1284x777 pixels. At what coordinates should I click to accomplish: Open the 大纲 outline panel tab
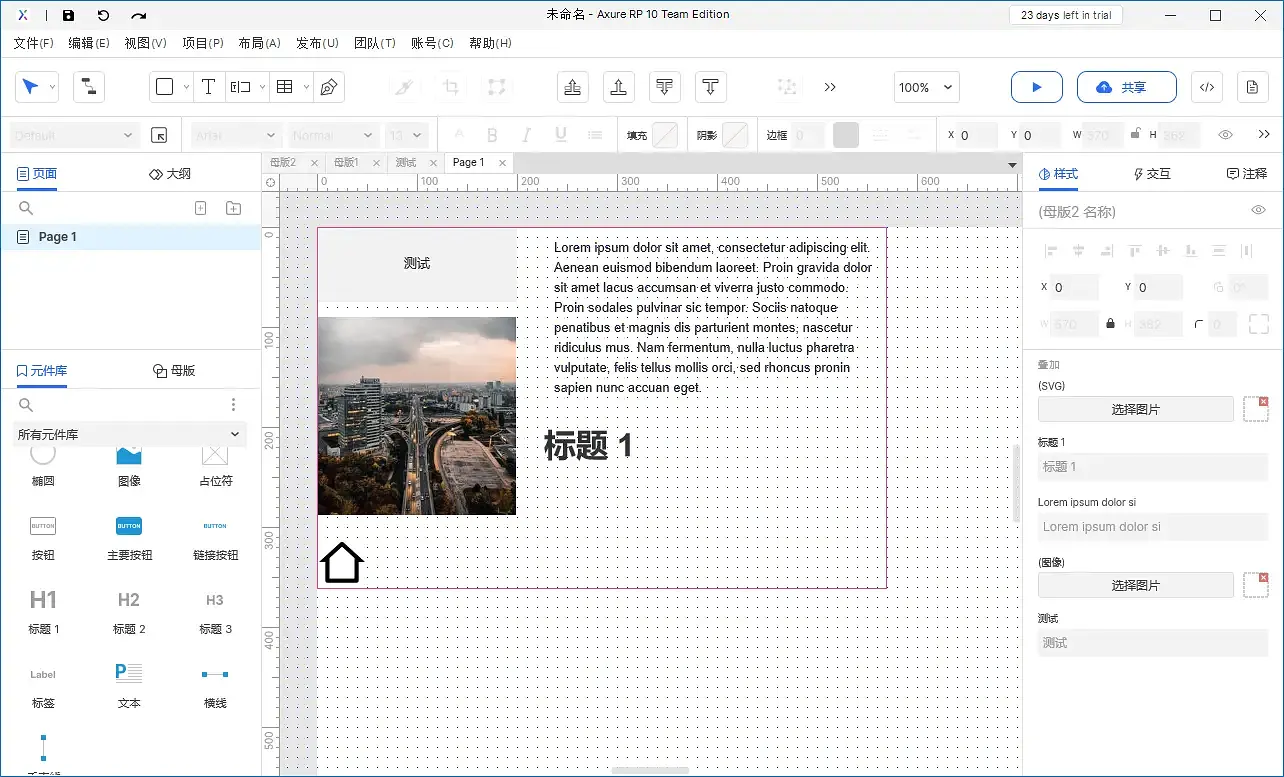[169, 174]
